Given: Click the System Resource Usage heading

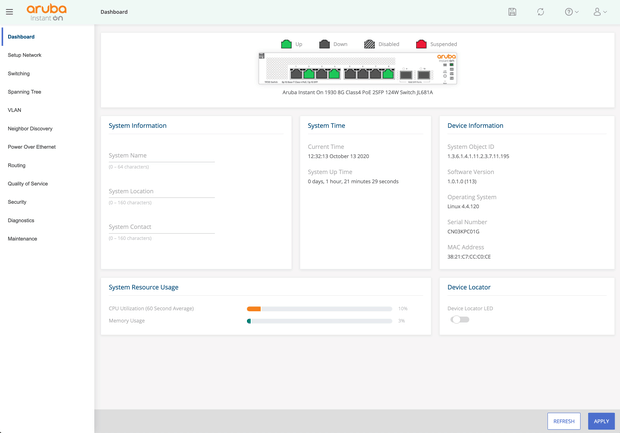Looking at the screenshot, I should tap(144, 287).
